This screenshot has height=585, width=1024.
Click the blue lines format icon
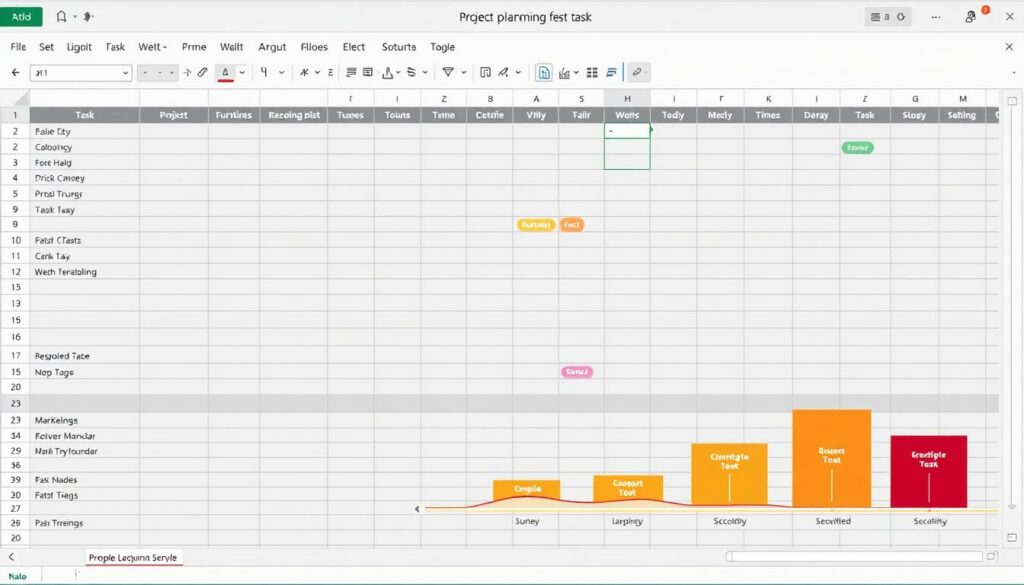pos(611,72)
